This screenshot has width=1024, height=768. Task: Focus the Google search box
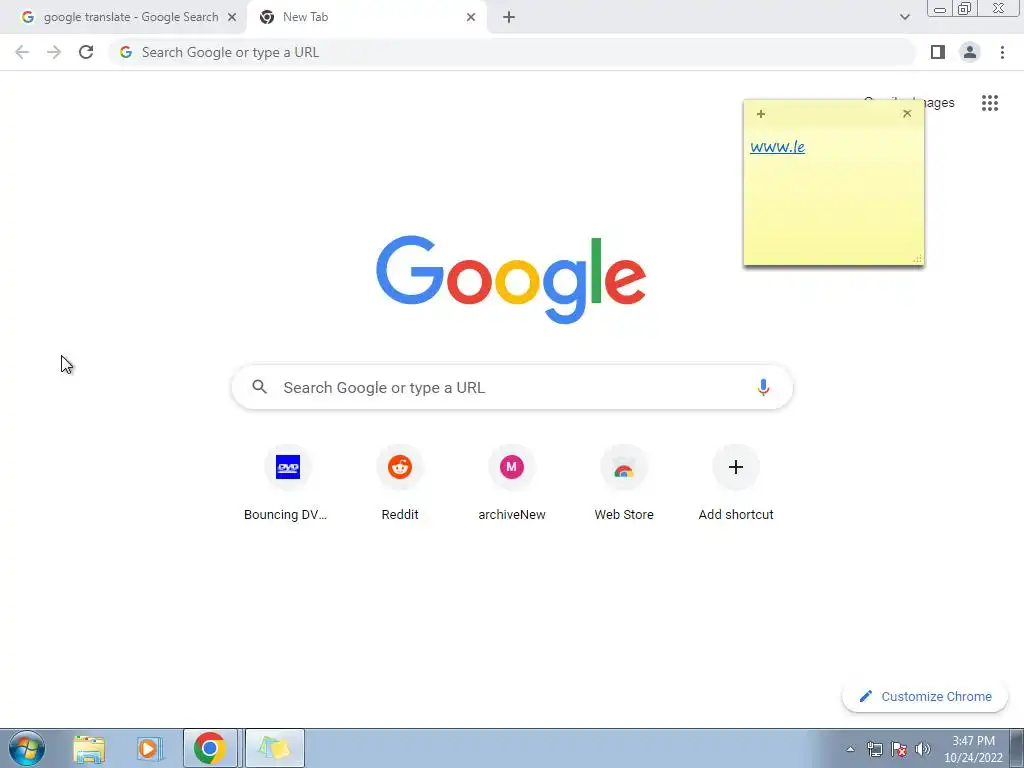click(512, 387)
